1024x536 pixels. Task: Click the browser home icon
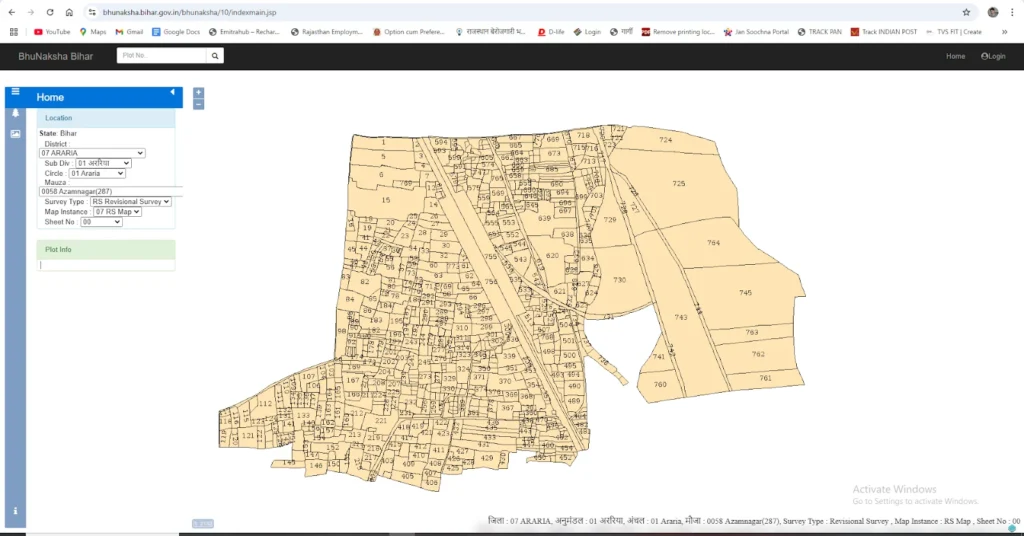pos(69,12)
